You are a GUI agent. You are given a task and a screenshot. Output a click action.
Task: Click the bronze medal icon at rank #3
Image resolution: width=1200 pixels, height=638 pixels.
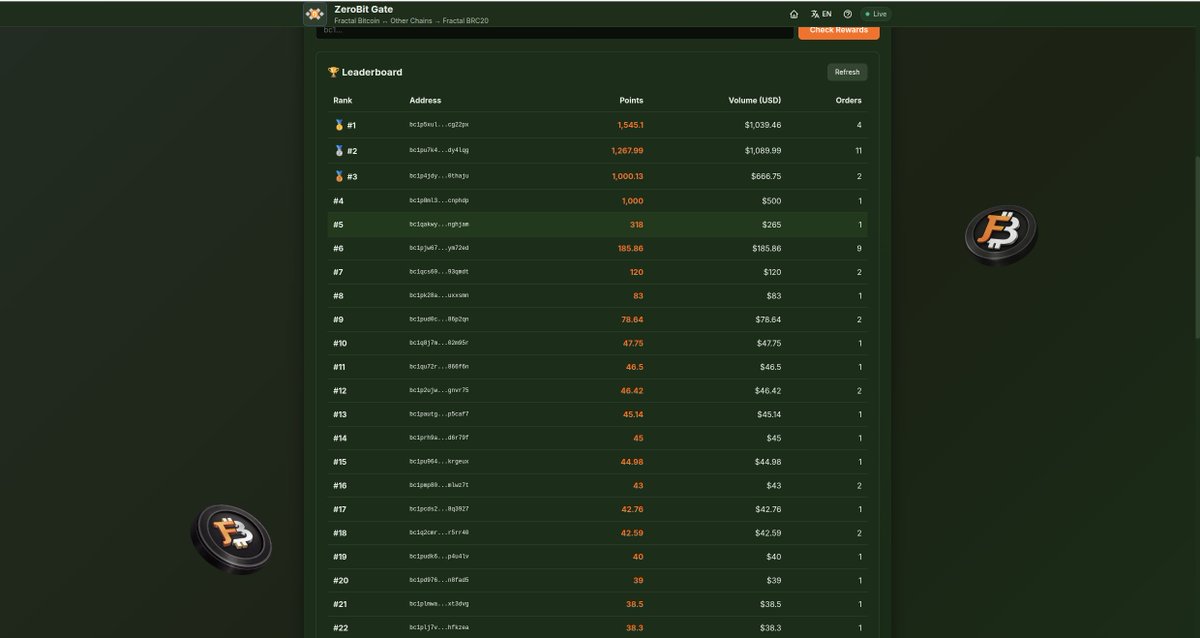(x=339, y=177)
